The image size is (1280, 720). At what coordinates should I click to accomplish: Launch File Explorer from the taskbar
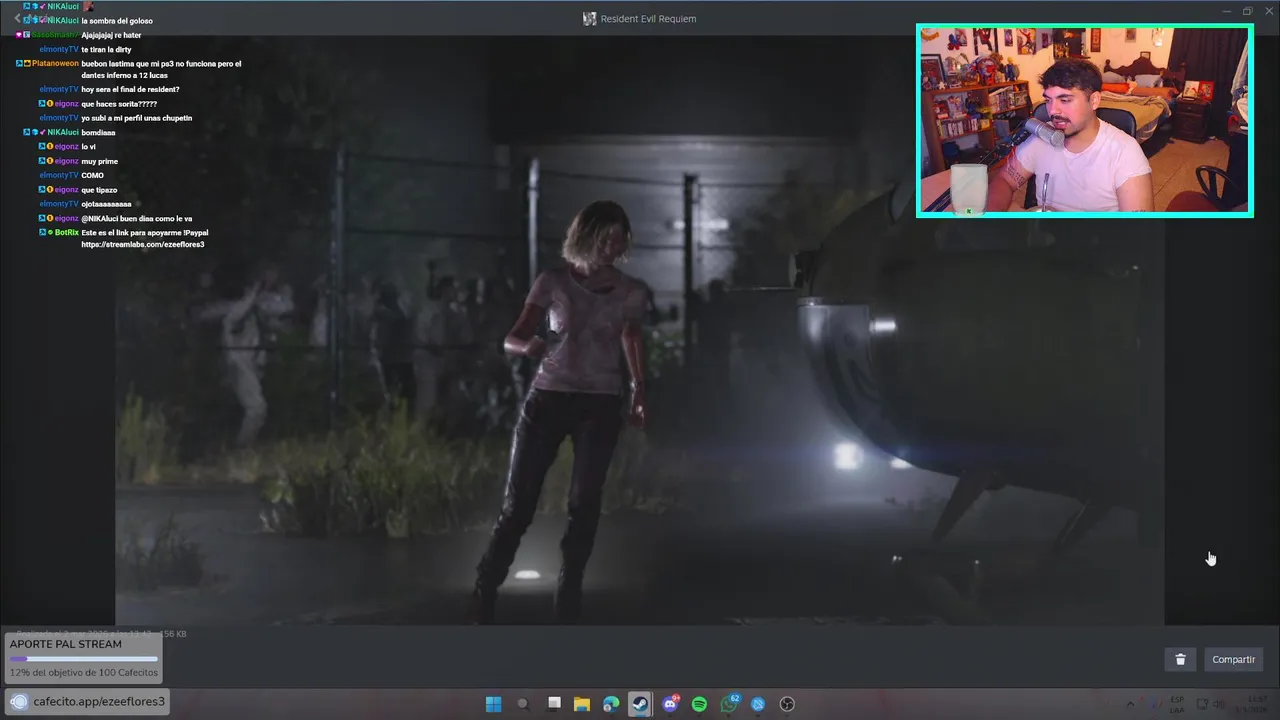coord(582,704)
